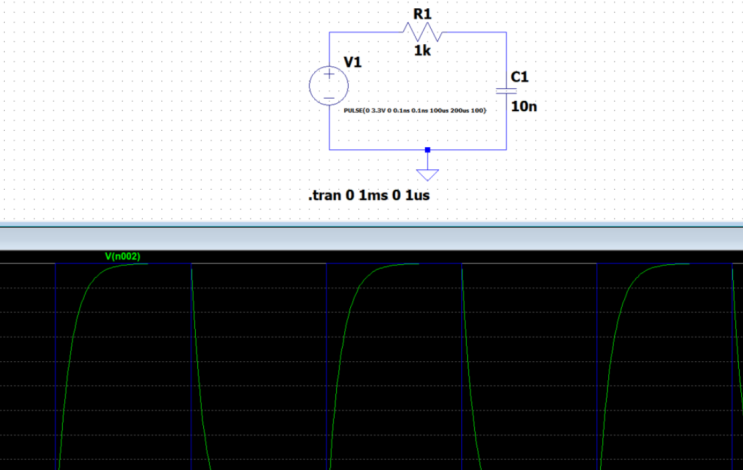Click the 10n capacitor value
The width and height of the screenshot is (743, 470).
point(524,107)
